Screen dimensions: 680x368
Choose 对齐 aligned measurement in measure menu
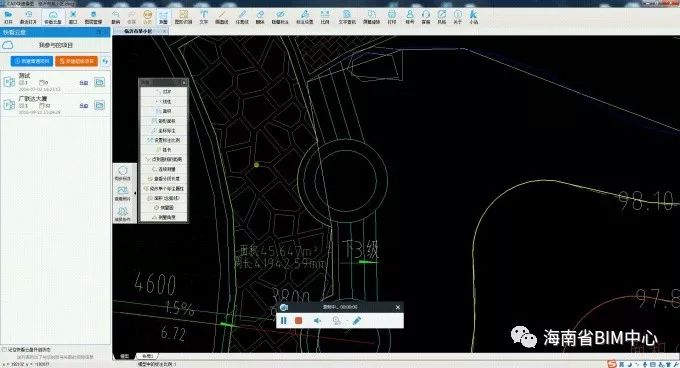click(x=164, y=92)
